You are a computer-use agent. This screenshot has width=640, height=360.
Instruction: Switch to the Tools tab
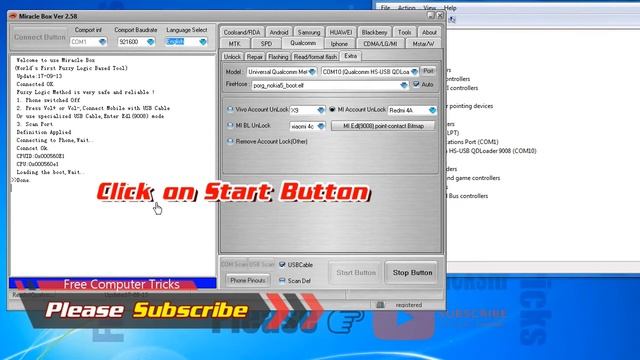click(x=404, y=32)
